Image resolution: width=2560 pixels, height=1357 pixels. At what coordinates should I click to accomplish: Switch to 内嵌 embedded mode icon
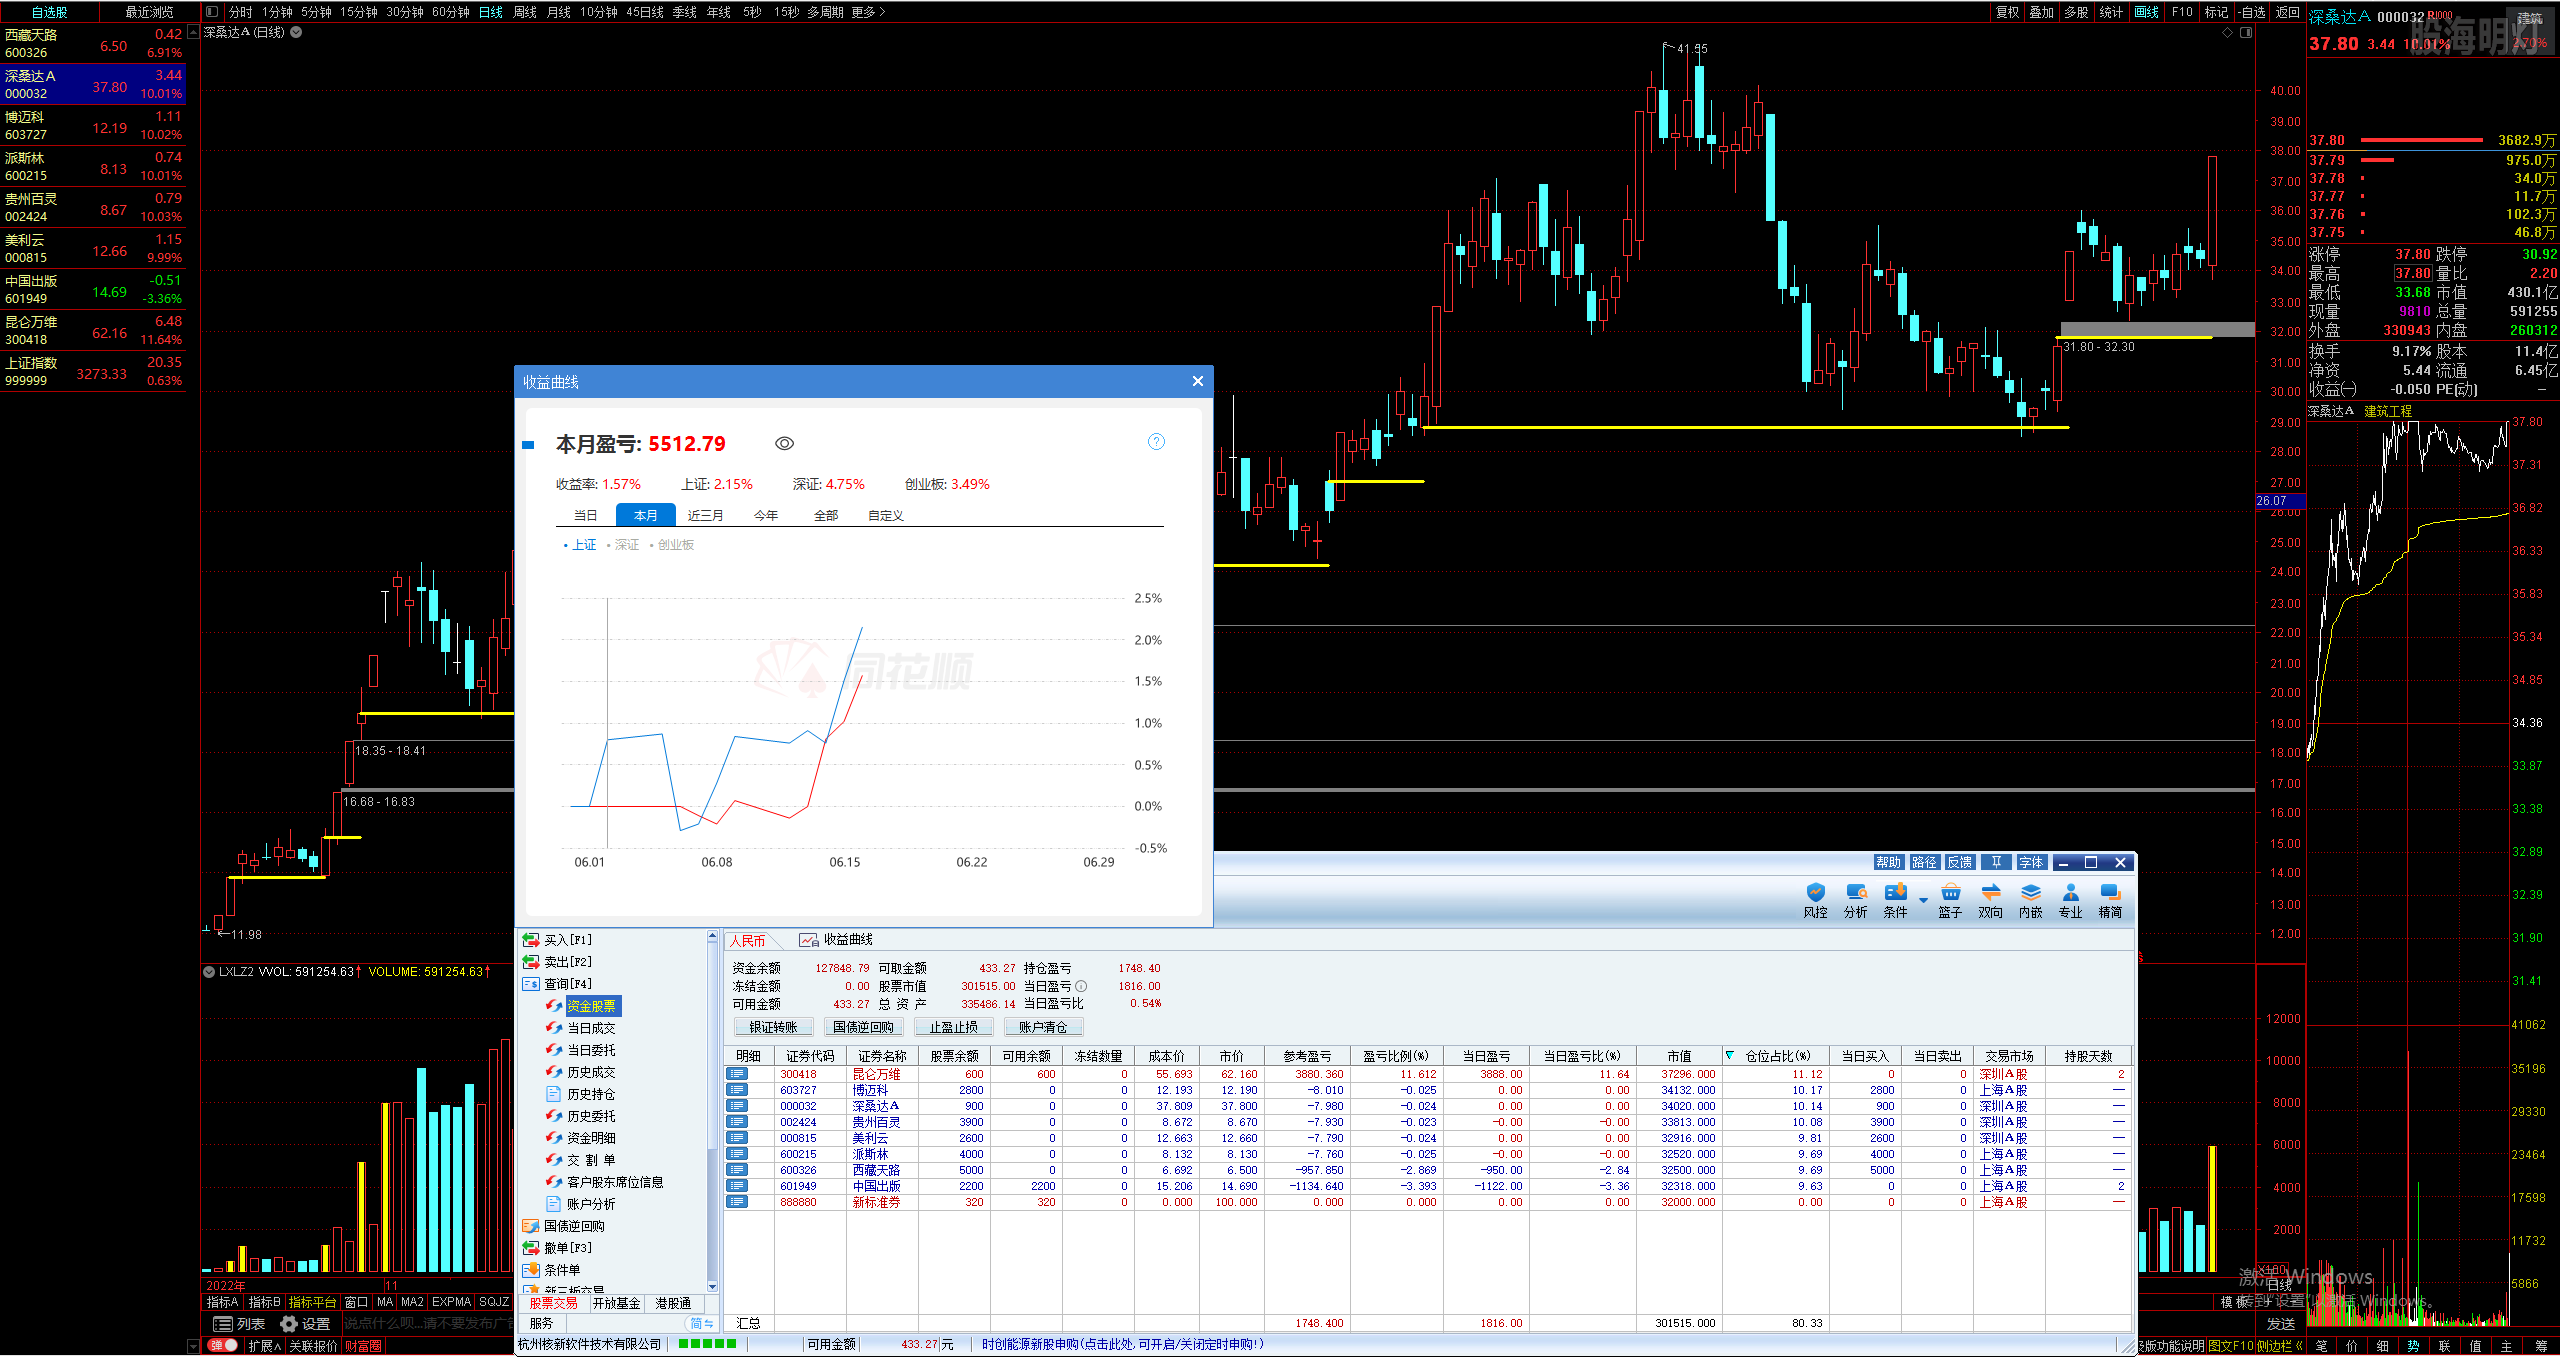pos(2030,899)
